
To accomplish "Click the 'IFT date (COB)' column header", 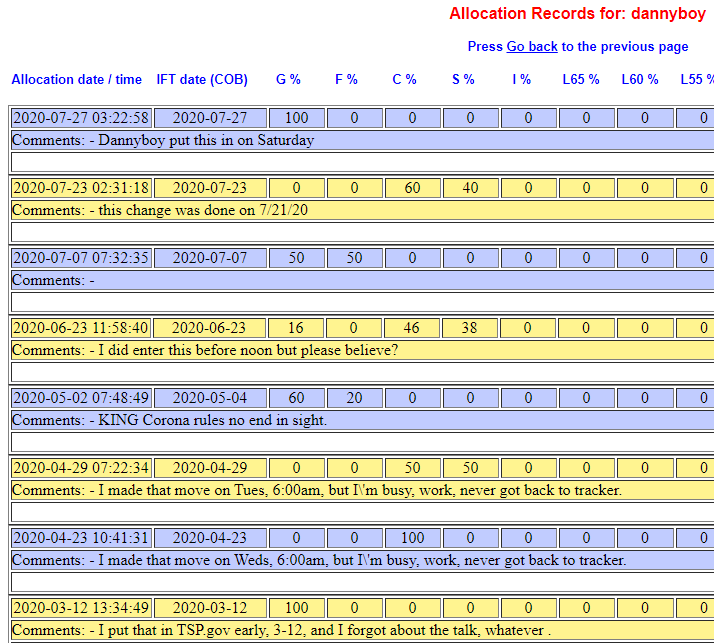I will (x=203, y=79).
